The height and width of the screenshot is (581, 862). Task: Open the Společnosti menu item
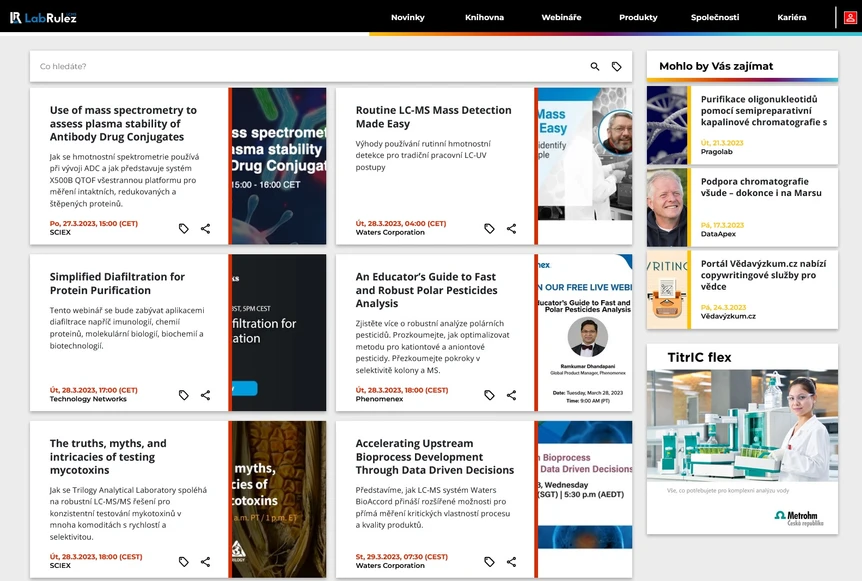(715, 18)
